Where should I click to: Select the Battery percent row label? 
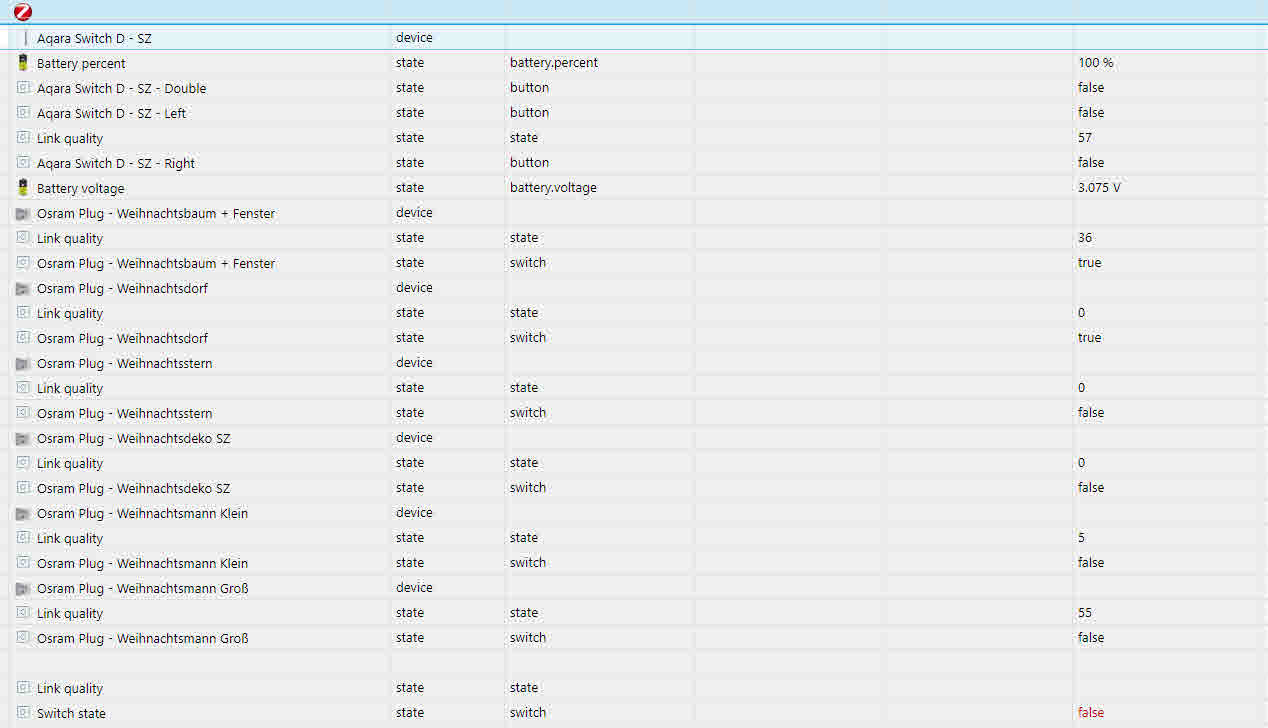point(81,63)
